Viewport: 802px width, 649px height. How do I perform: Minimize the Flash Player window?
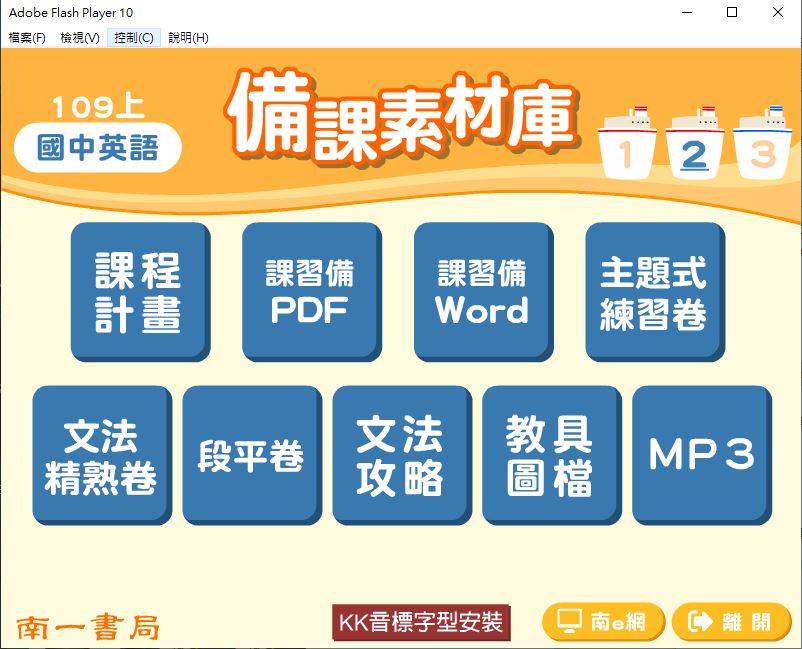click(x=687, y=12)
